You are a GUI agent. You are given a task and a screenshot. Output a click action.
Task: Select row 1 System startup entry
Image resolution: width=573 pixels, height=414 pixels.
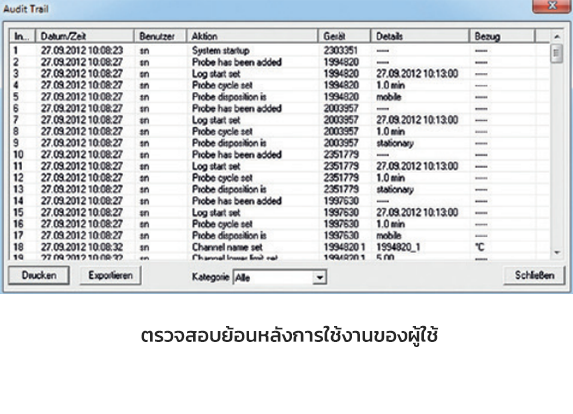[x=279, y=50]
